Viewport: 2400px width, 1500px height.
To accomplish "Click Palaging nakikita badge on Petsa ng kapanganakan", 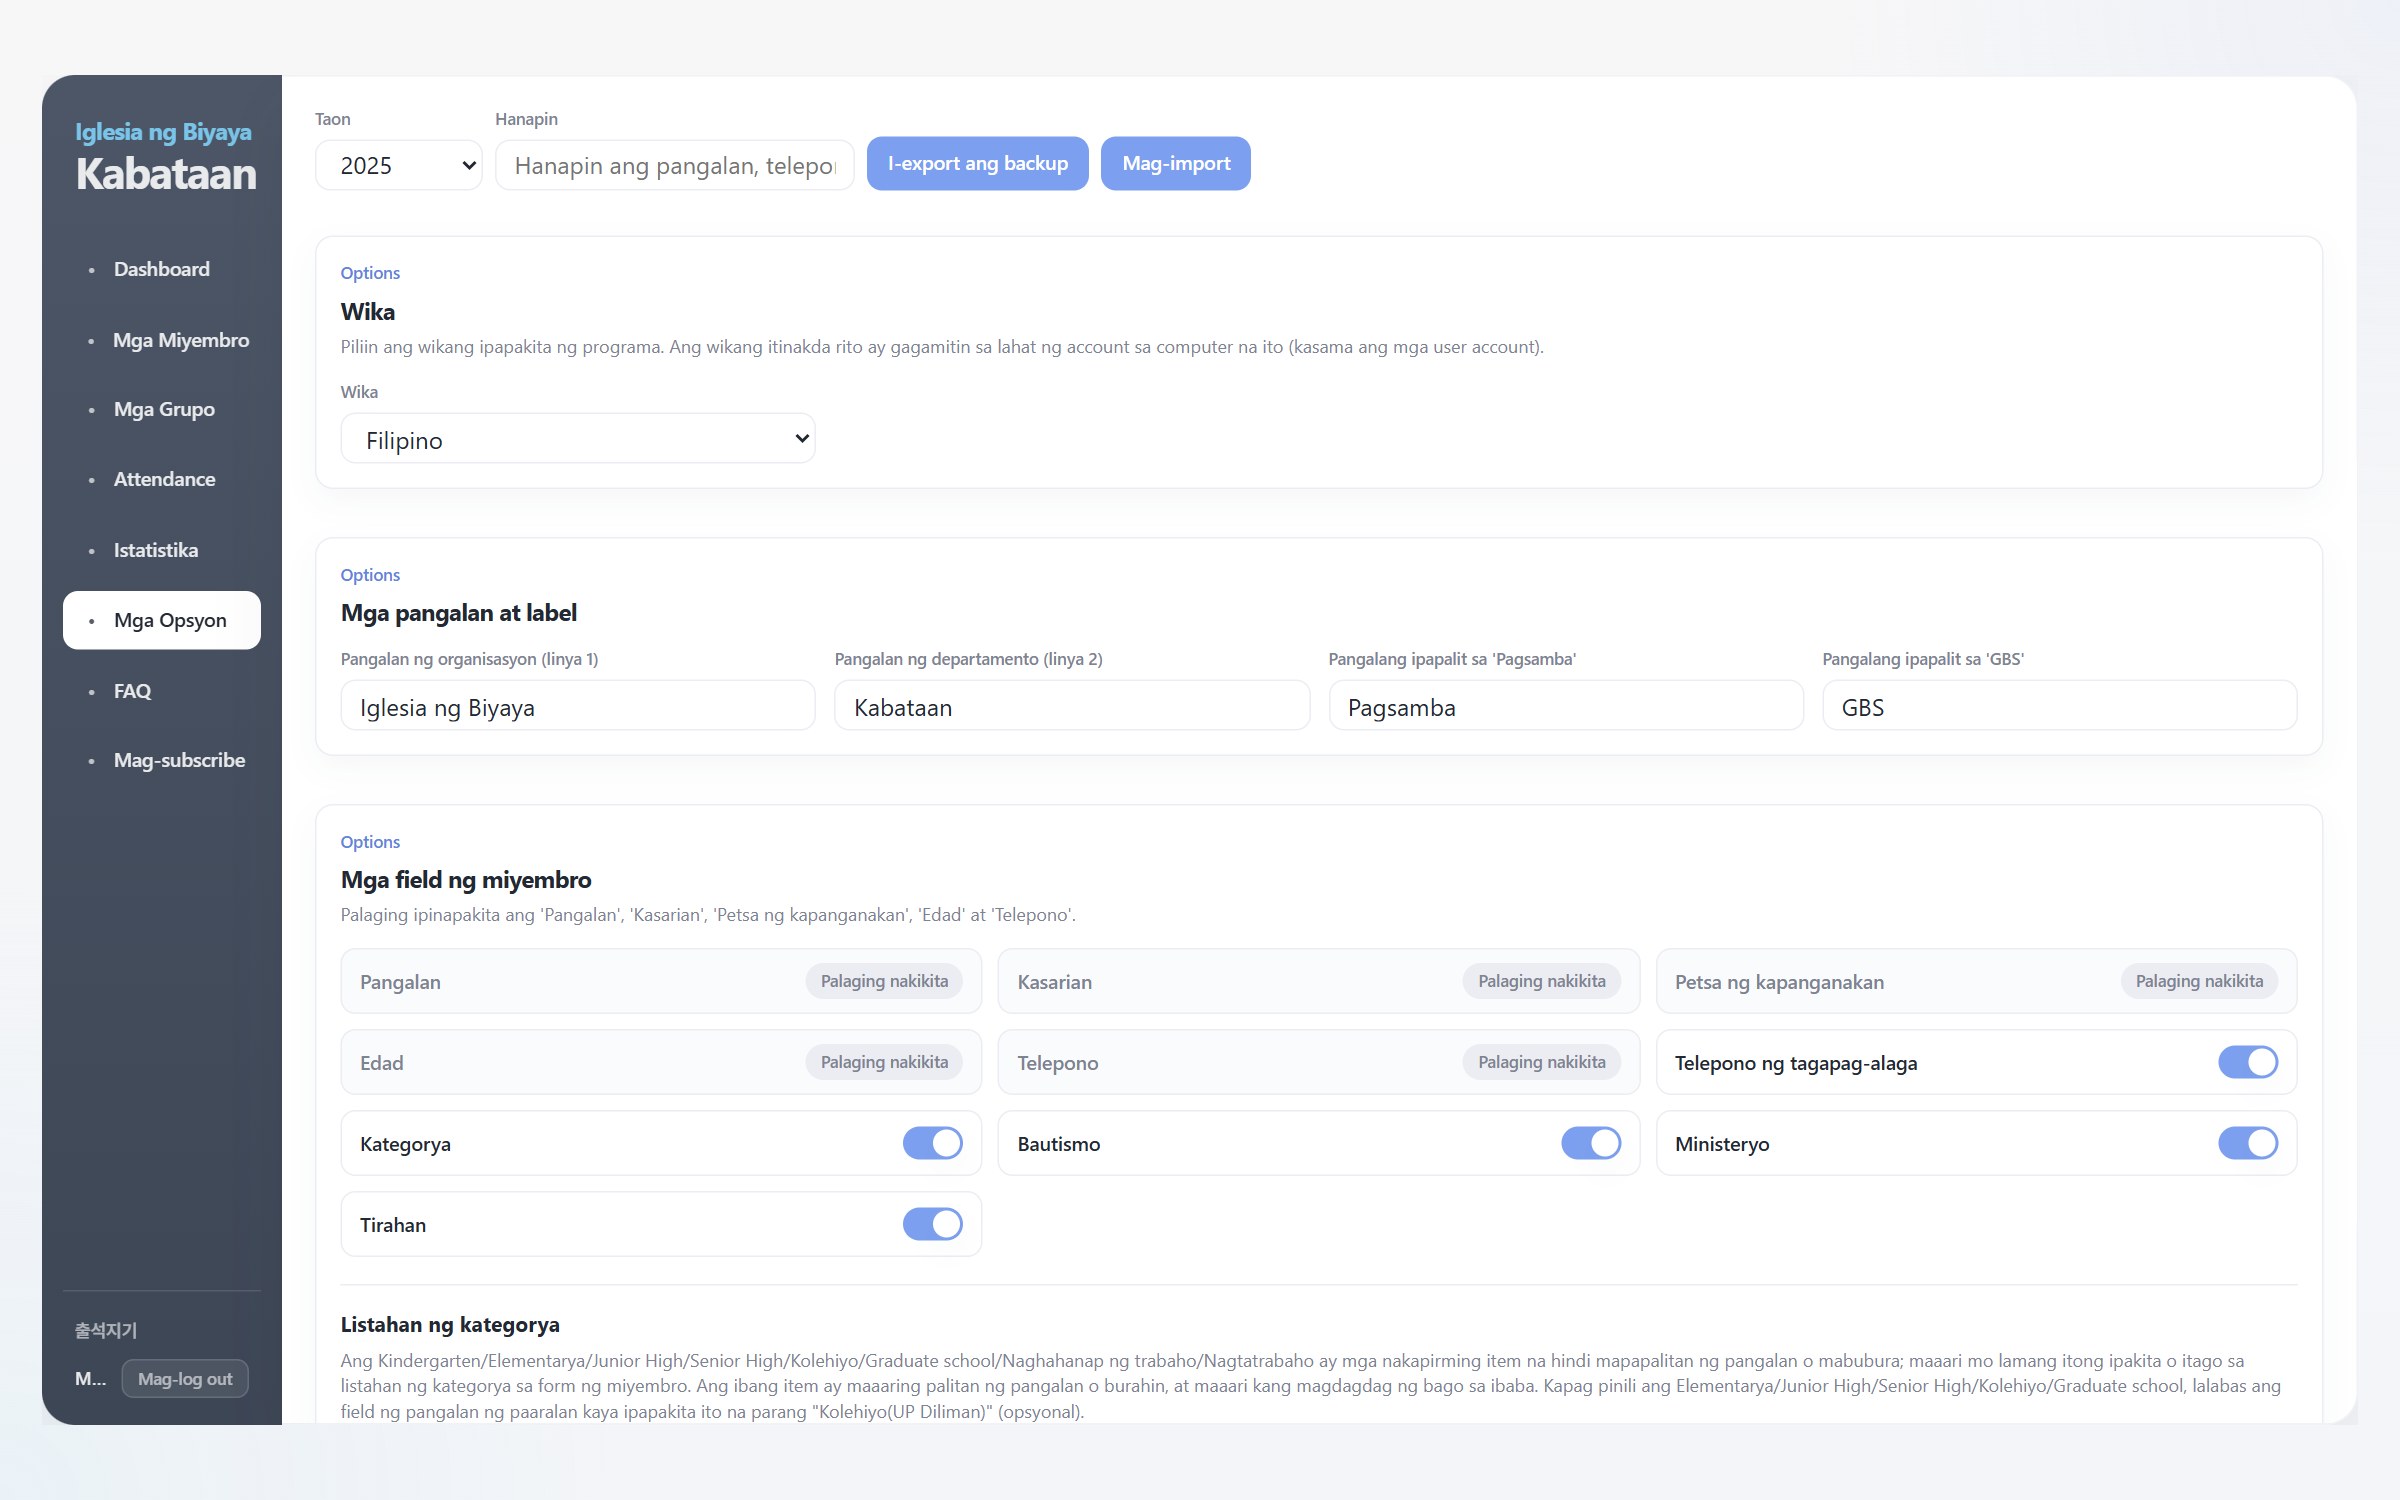I will 2199,981.
